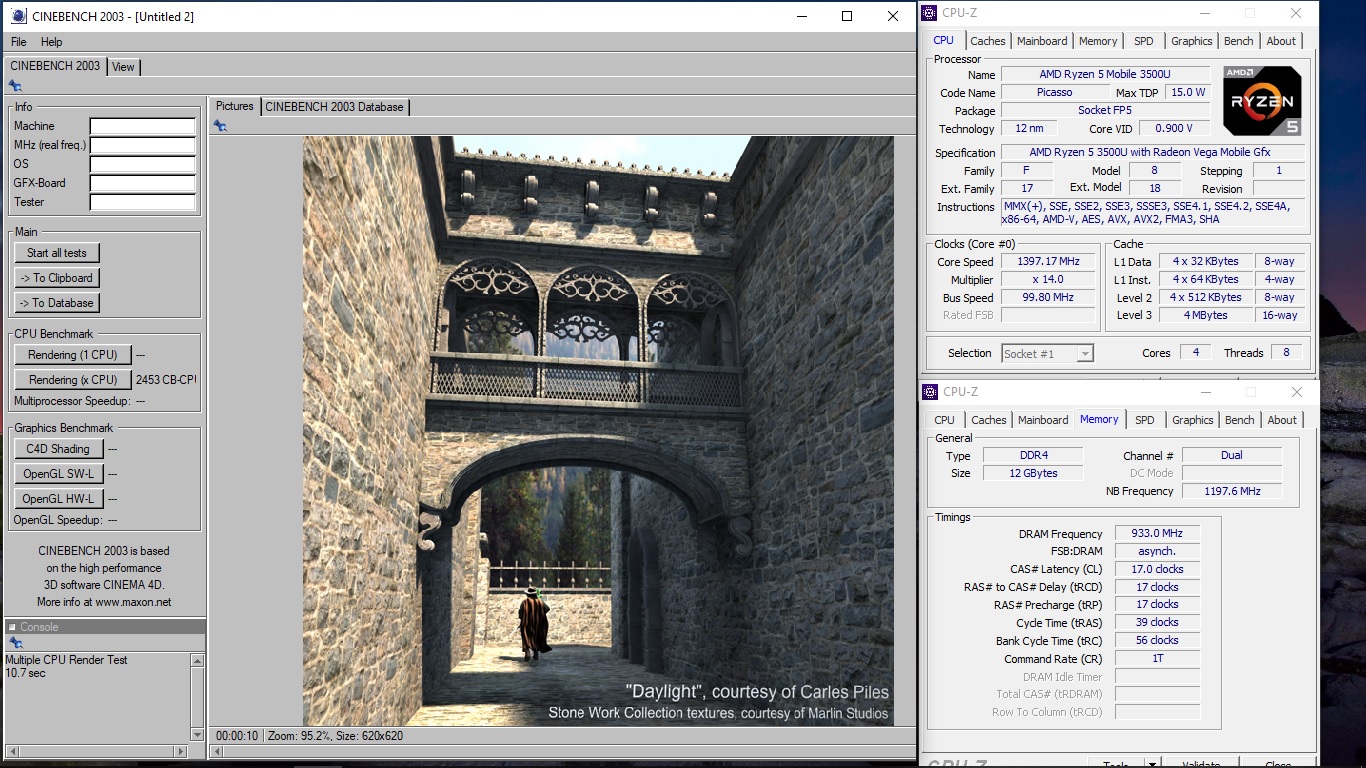Run the OpenGL SW-L test
This screenshot has width=1366, height=768.
pyautogui.click(x=58, y=474)
